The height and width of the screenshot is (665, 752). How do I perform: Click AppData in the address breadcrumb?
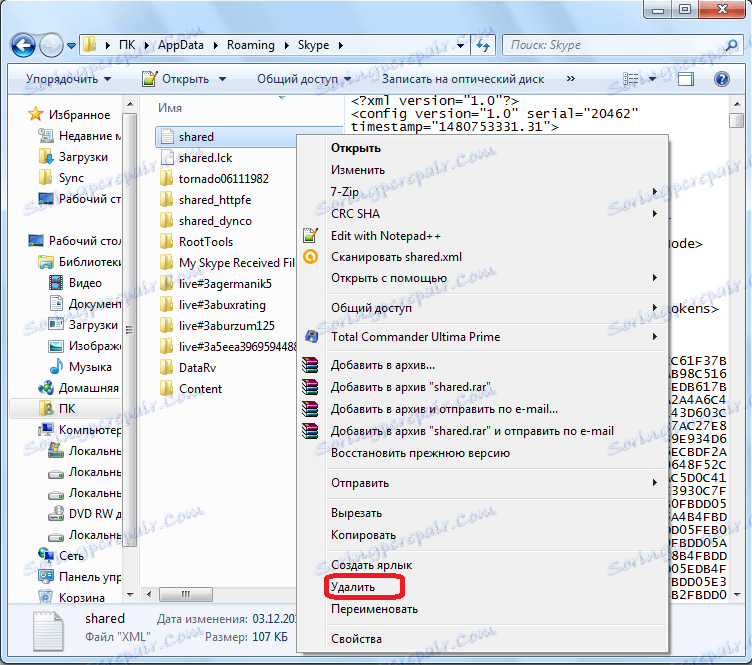tap(181, 45)
